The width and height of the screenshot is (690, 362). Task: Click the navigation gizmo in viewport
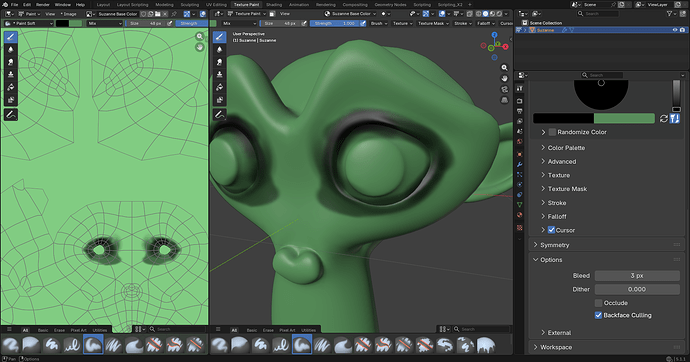(495, 46)
